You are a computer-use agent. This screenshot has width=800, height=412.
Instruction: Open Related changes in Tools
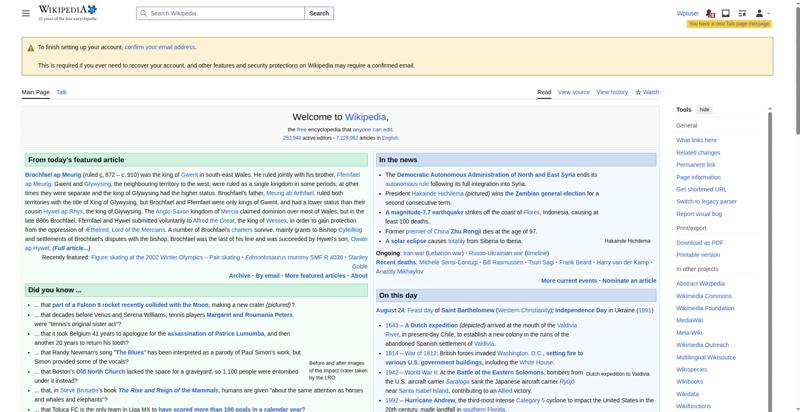tap(698, 152)
